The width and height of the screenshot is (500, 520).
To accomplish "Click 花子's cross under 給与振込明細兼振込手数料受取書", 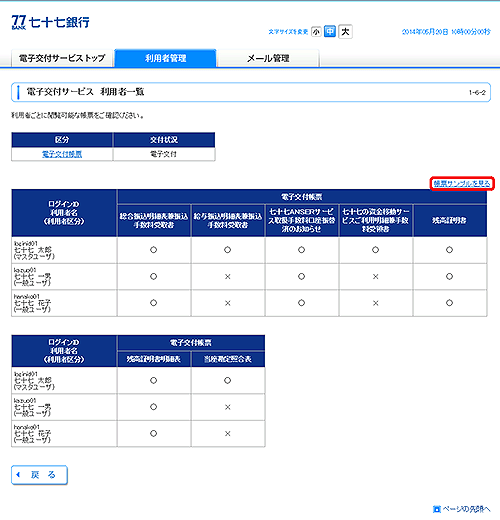I will (x=228, y=303).
